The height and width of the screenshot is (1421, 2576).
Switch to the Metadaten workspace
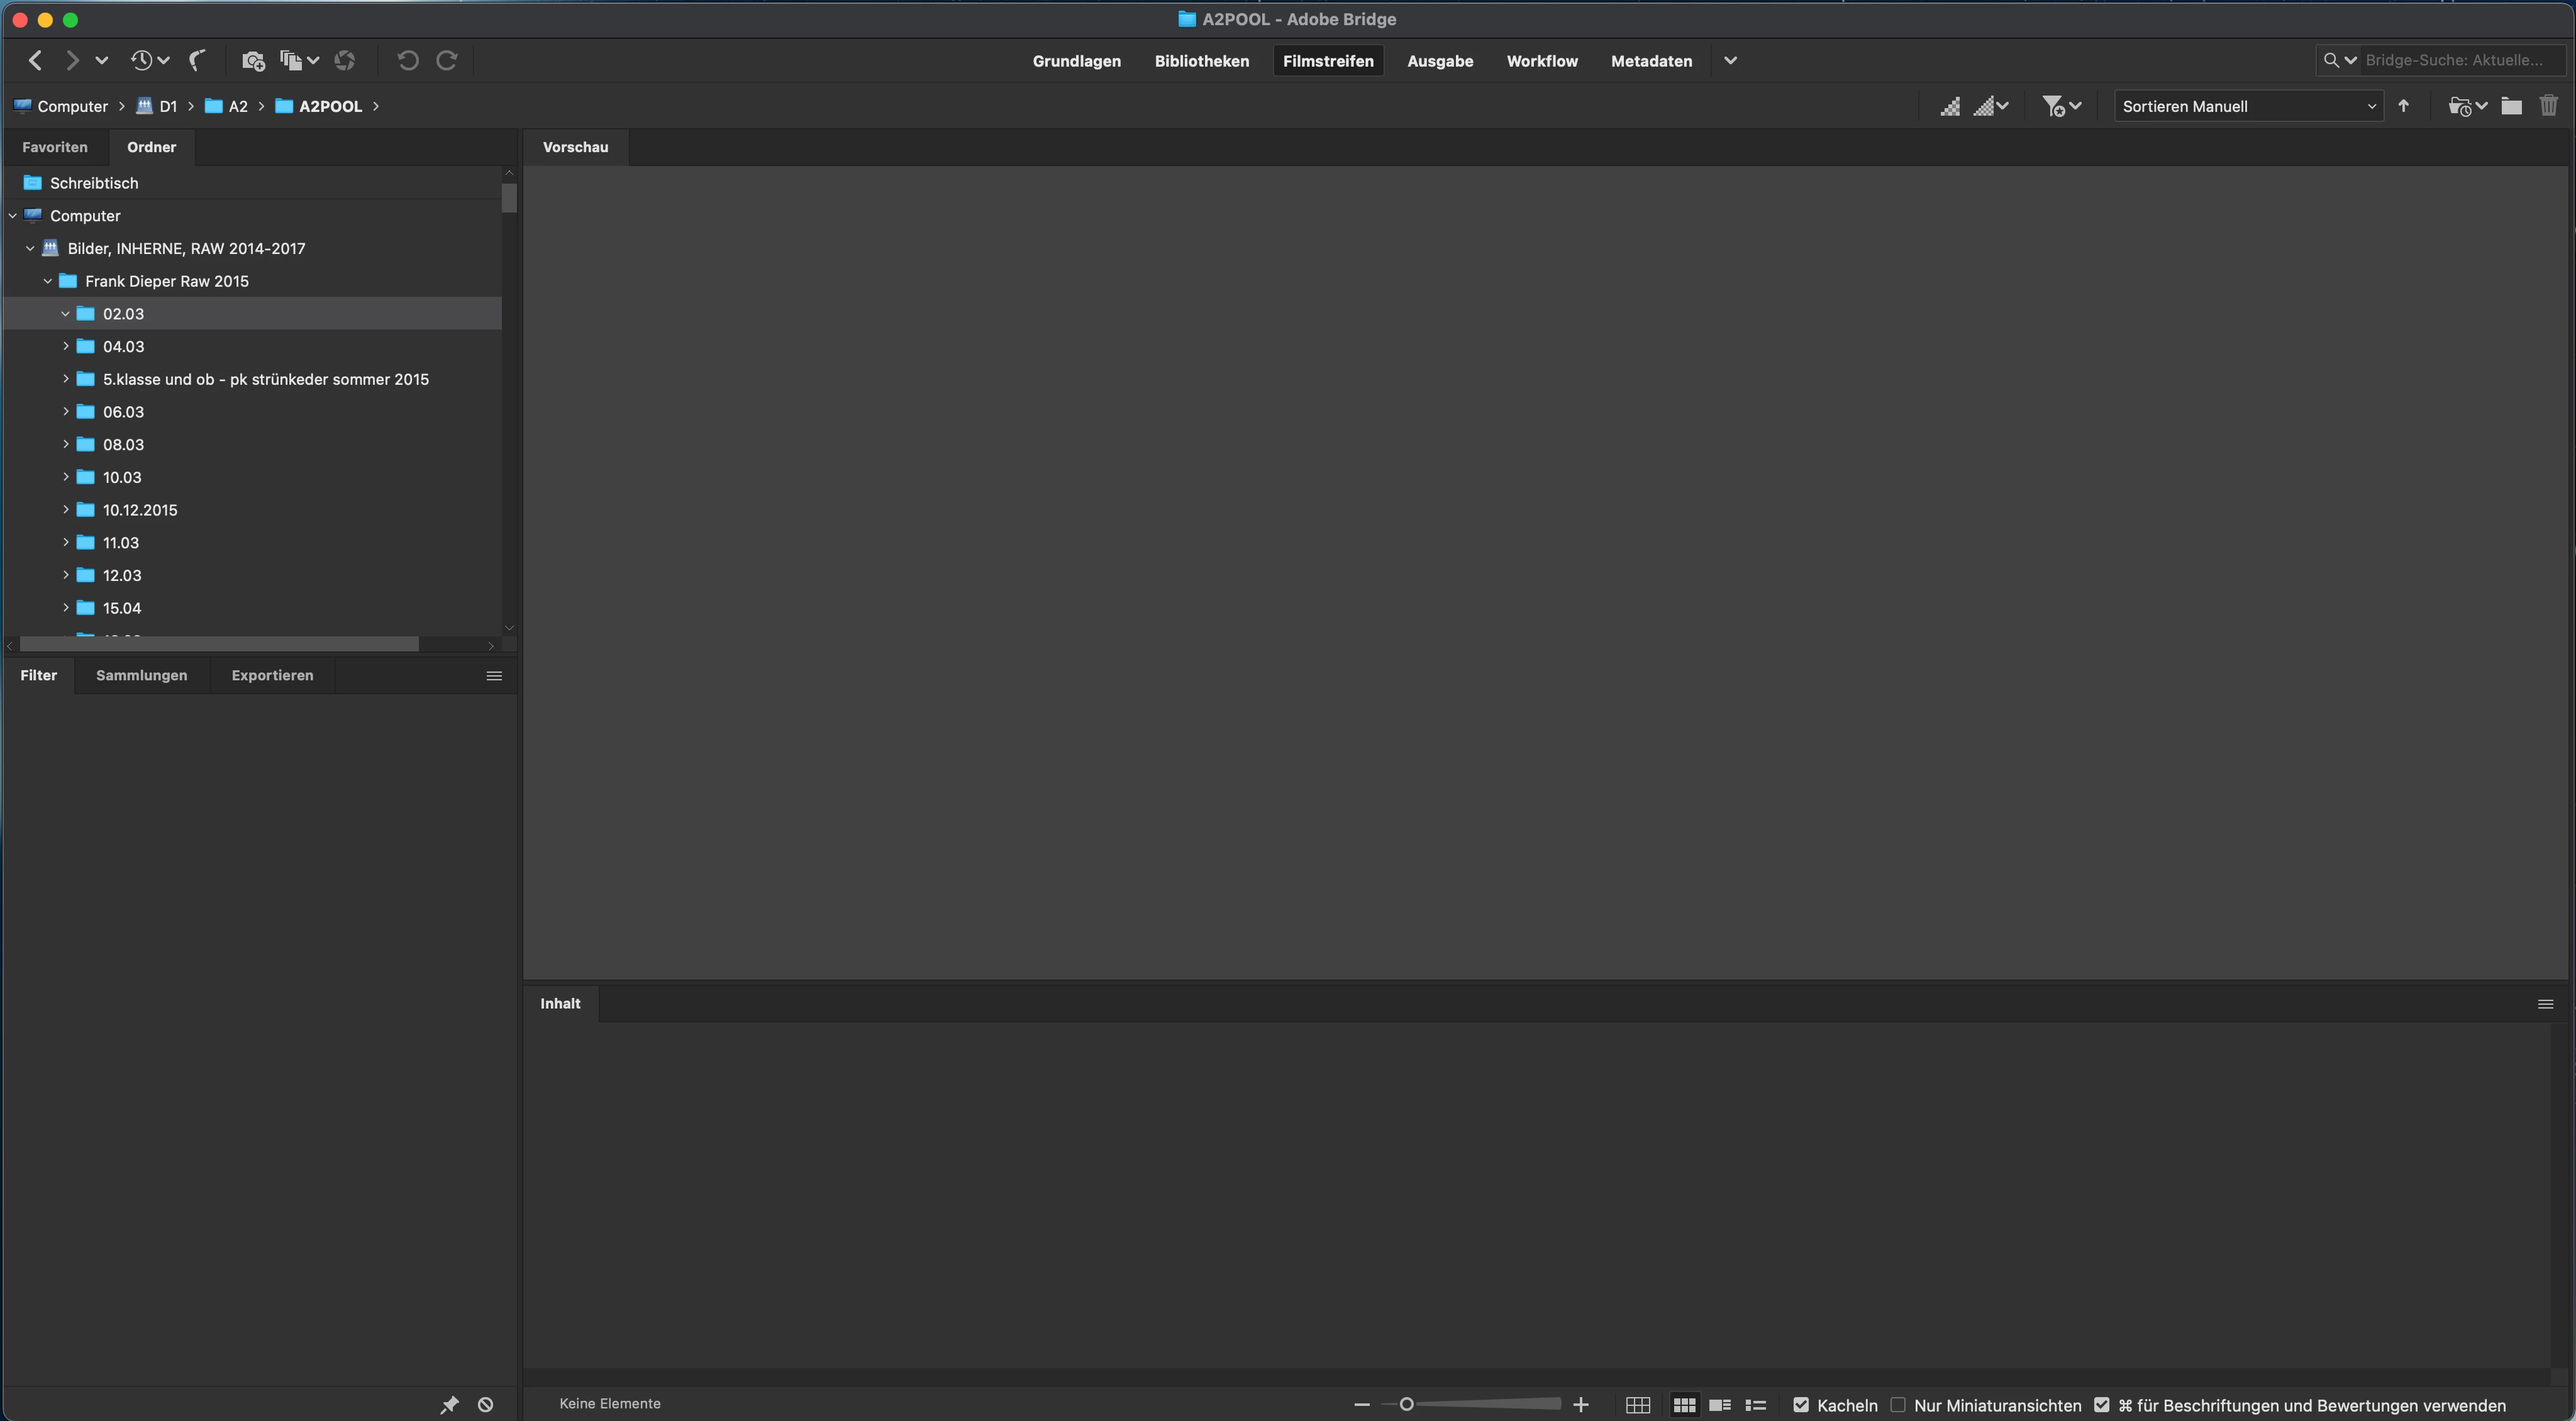(x=1651, y=61)
